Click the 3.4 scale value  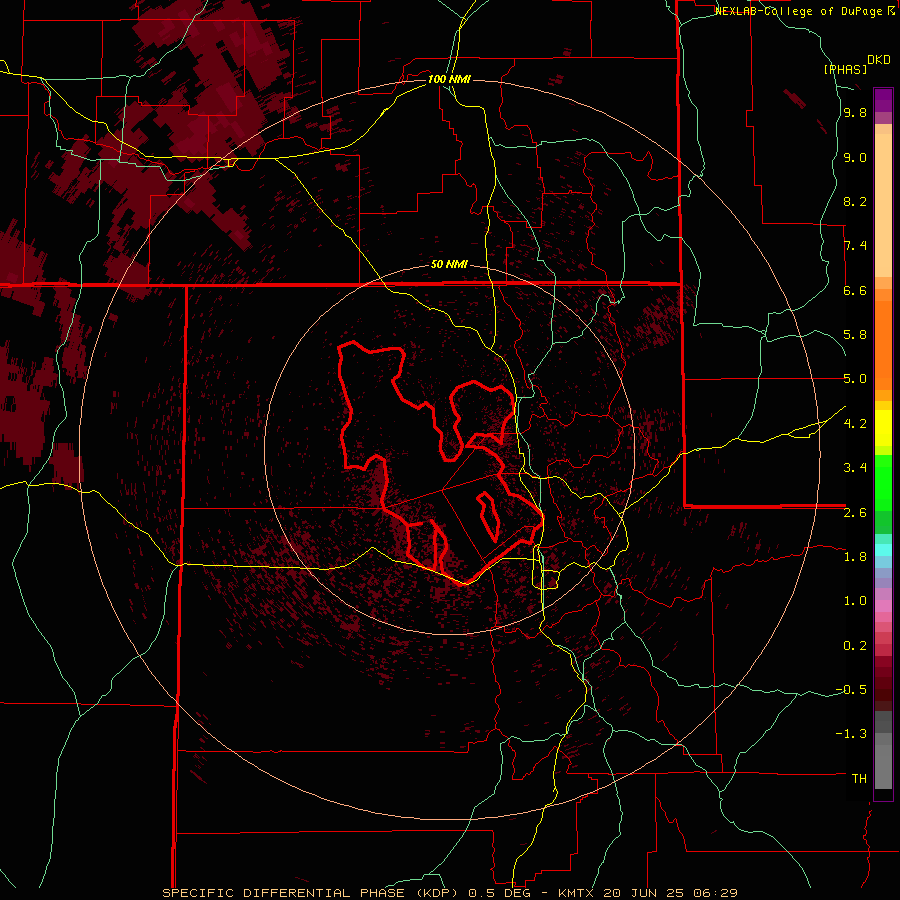(855, 468)
